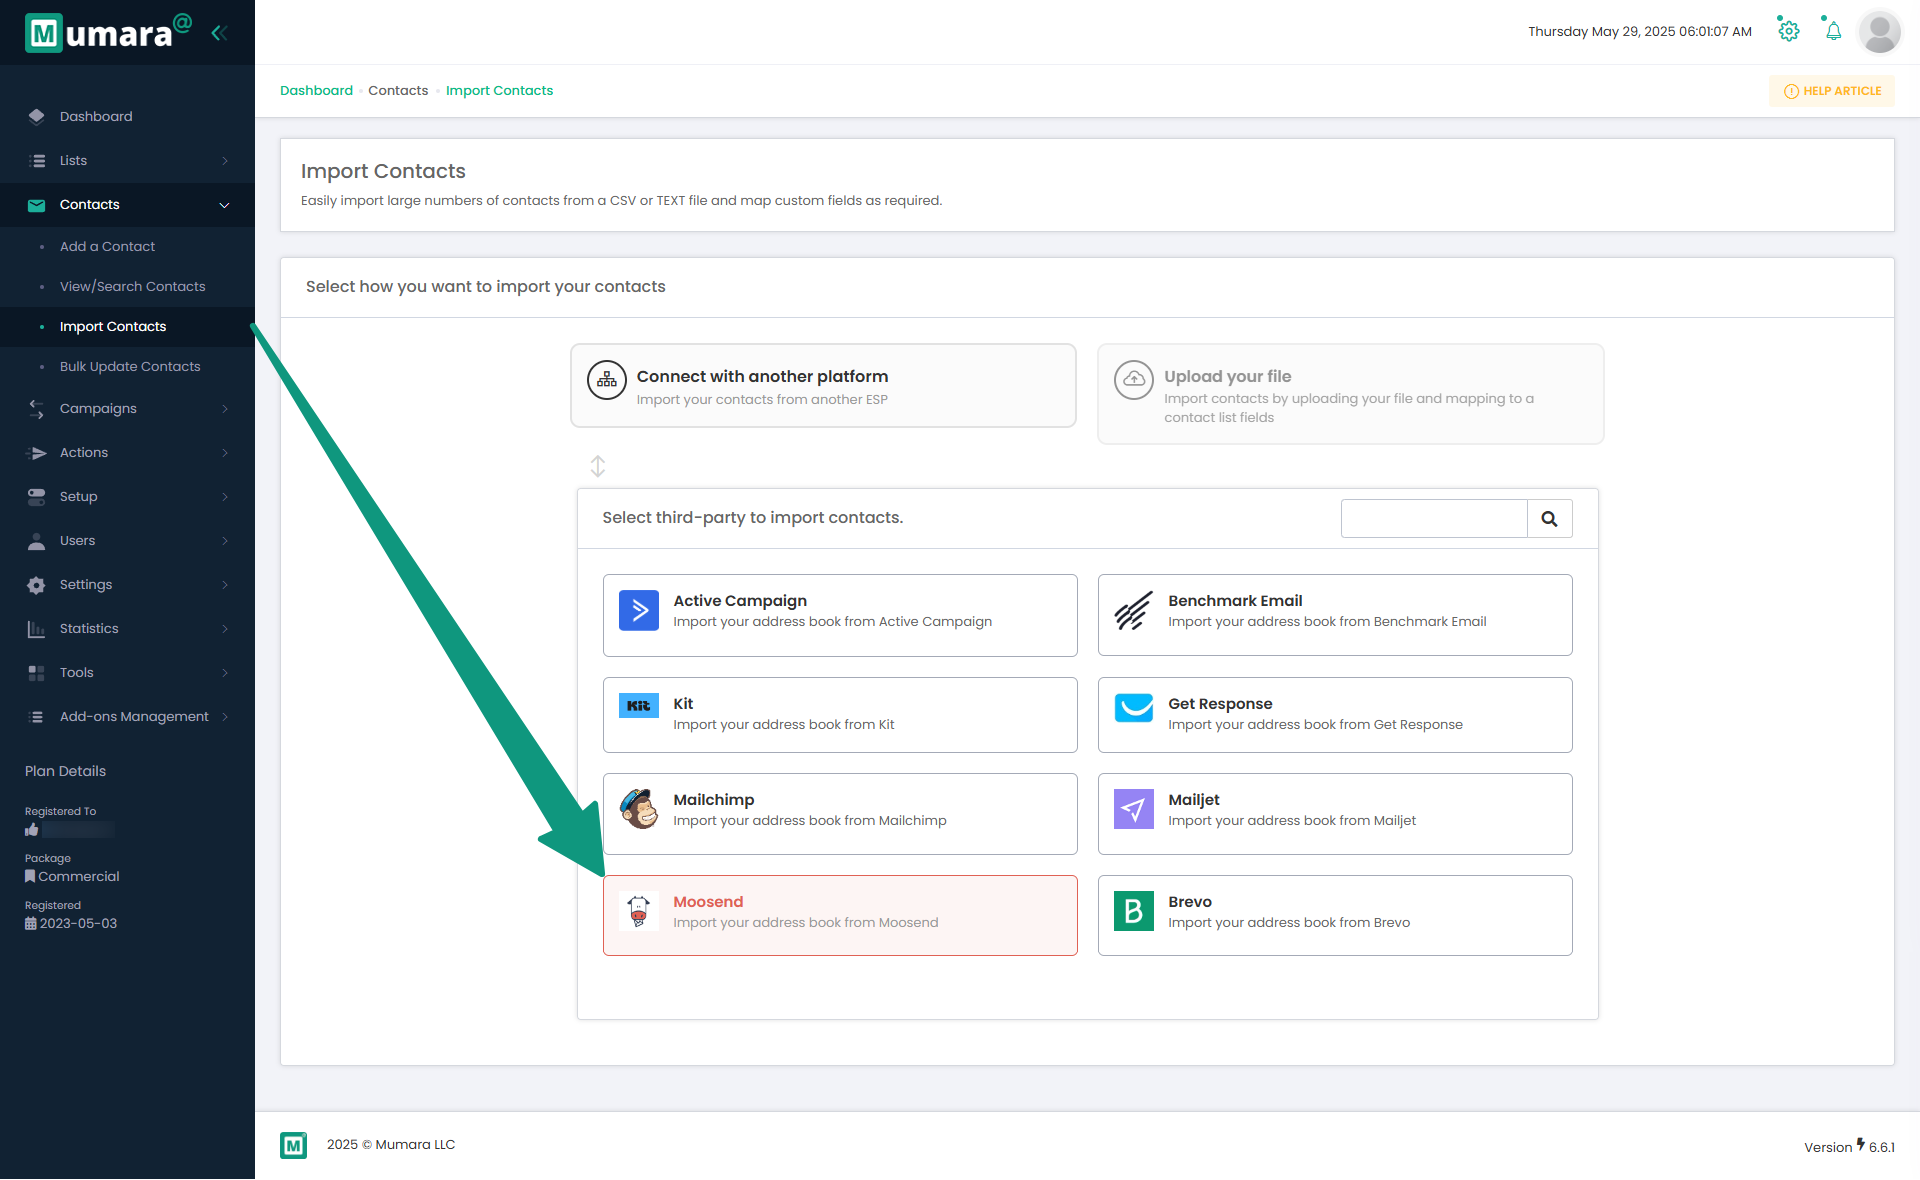The width and height of the screenshot is (1920, 1180).
Task: Open the HELP ARTICLE button
Action: click(x=1832, y=91)
